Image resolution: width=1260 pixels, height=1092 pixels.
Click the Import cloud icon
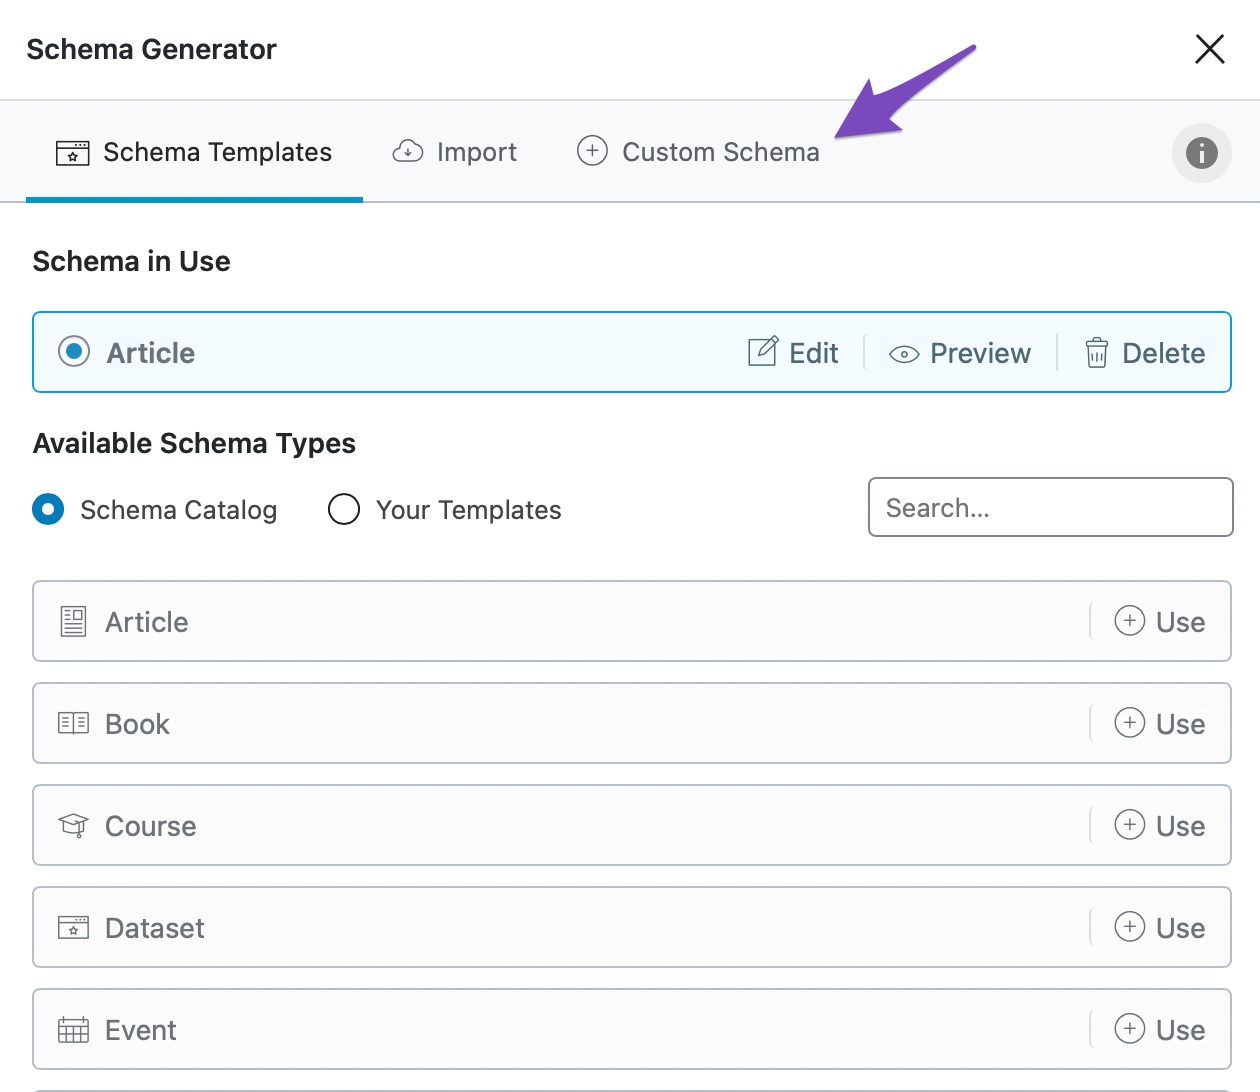pos(408,151)
